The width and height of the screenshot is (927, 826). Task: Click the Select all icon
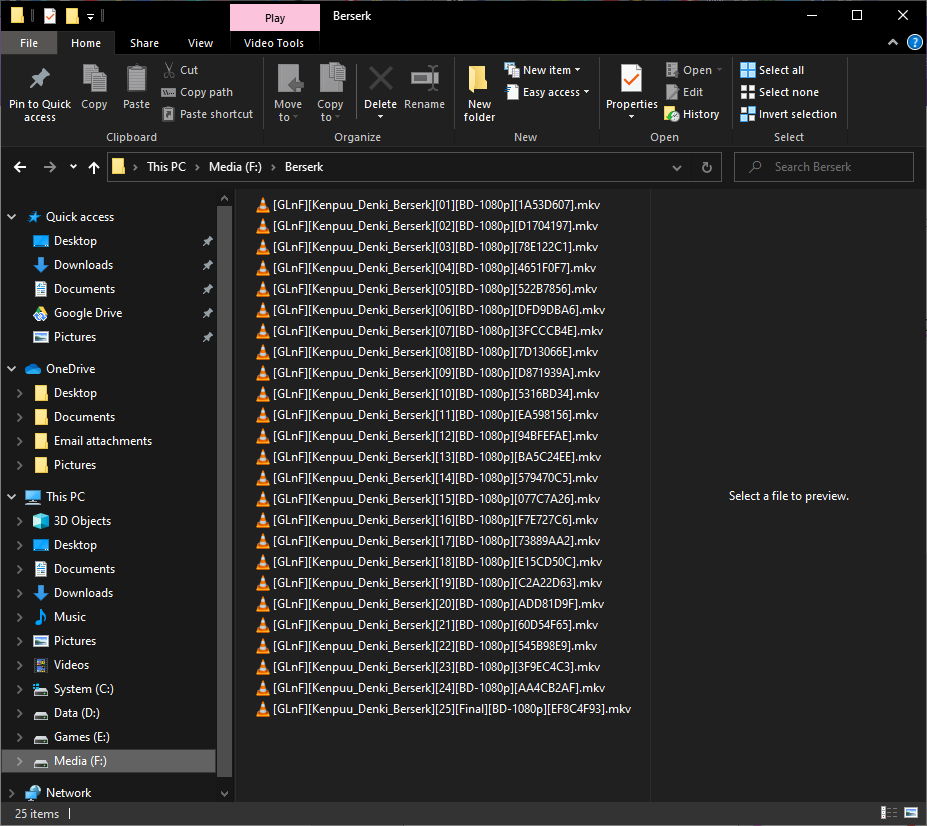(x=747, y=70)
